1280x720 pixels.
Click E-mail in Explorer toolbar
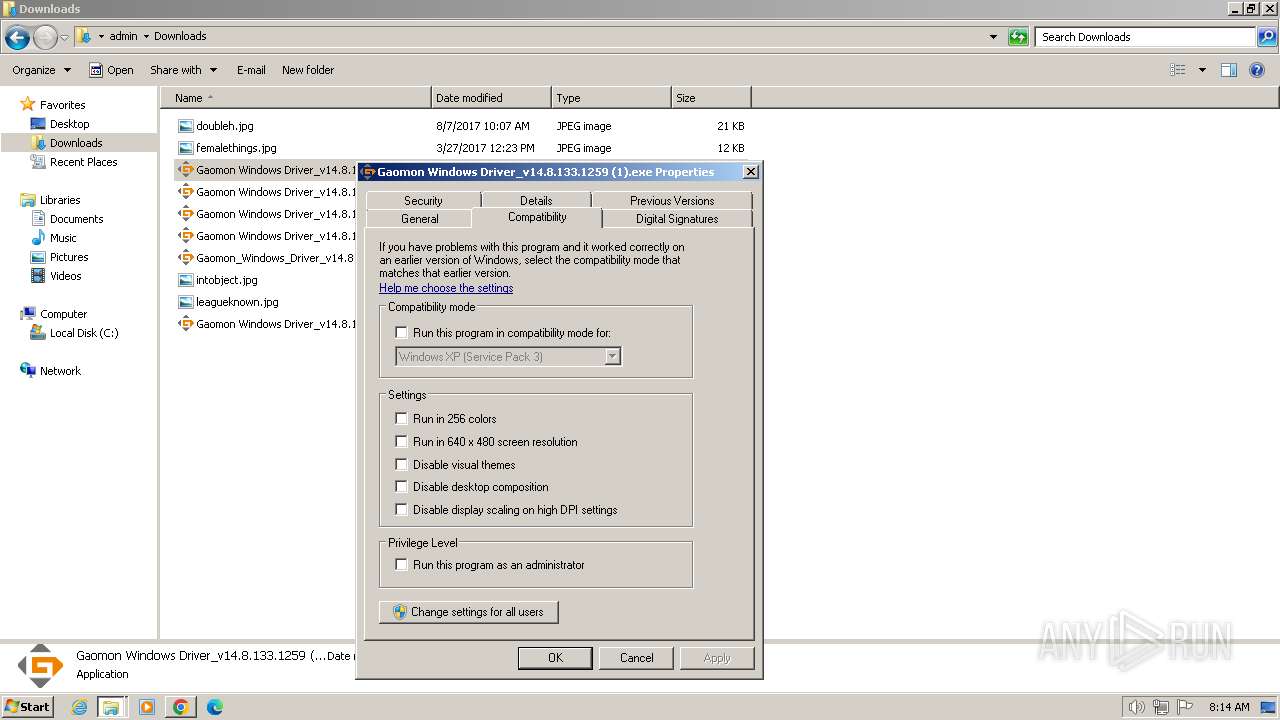(x=251, y=70)
